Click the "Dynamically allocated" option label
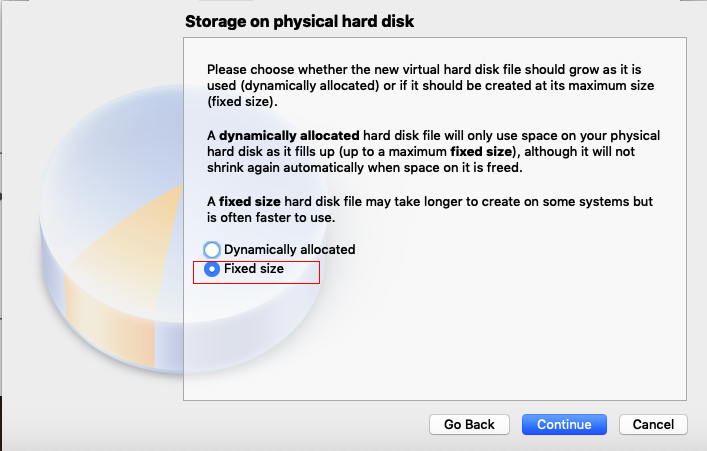This screenshot has height=451, width=707. (289, 250)
